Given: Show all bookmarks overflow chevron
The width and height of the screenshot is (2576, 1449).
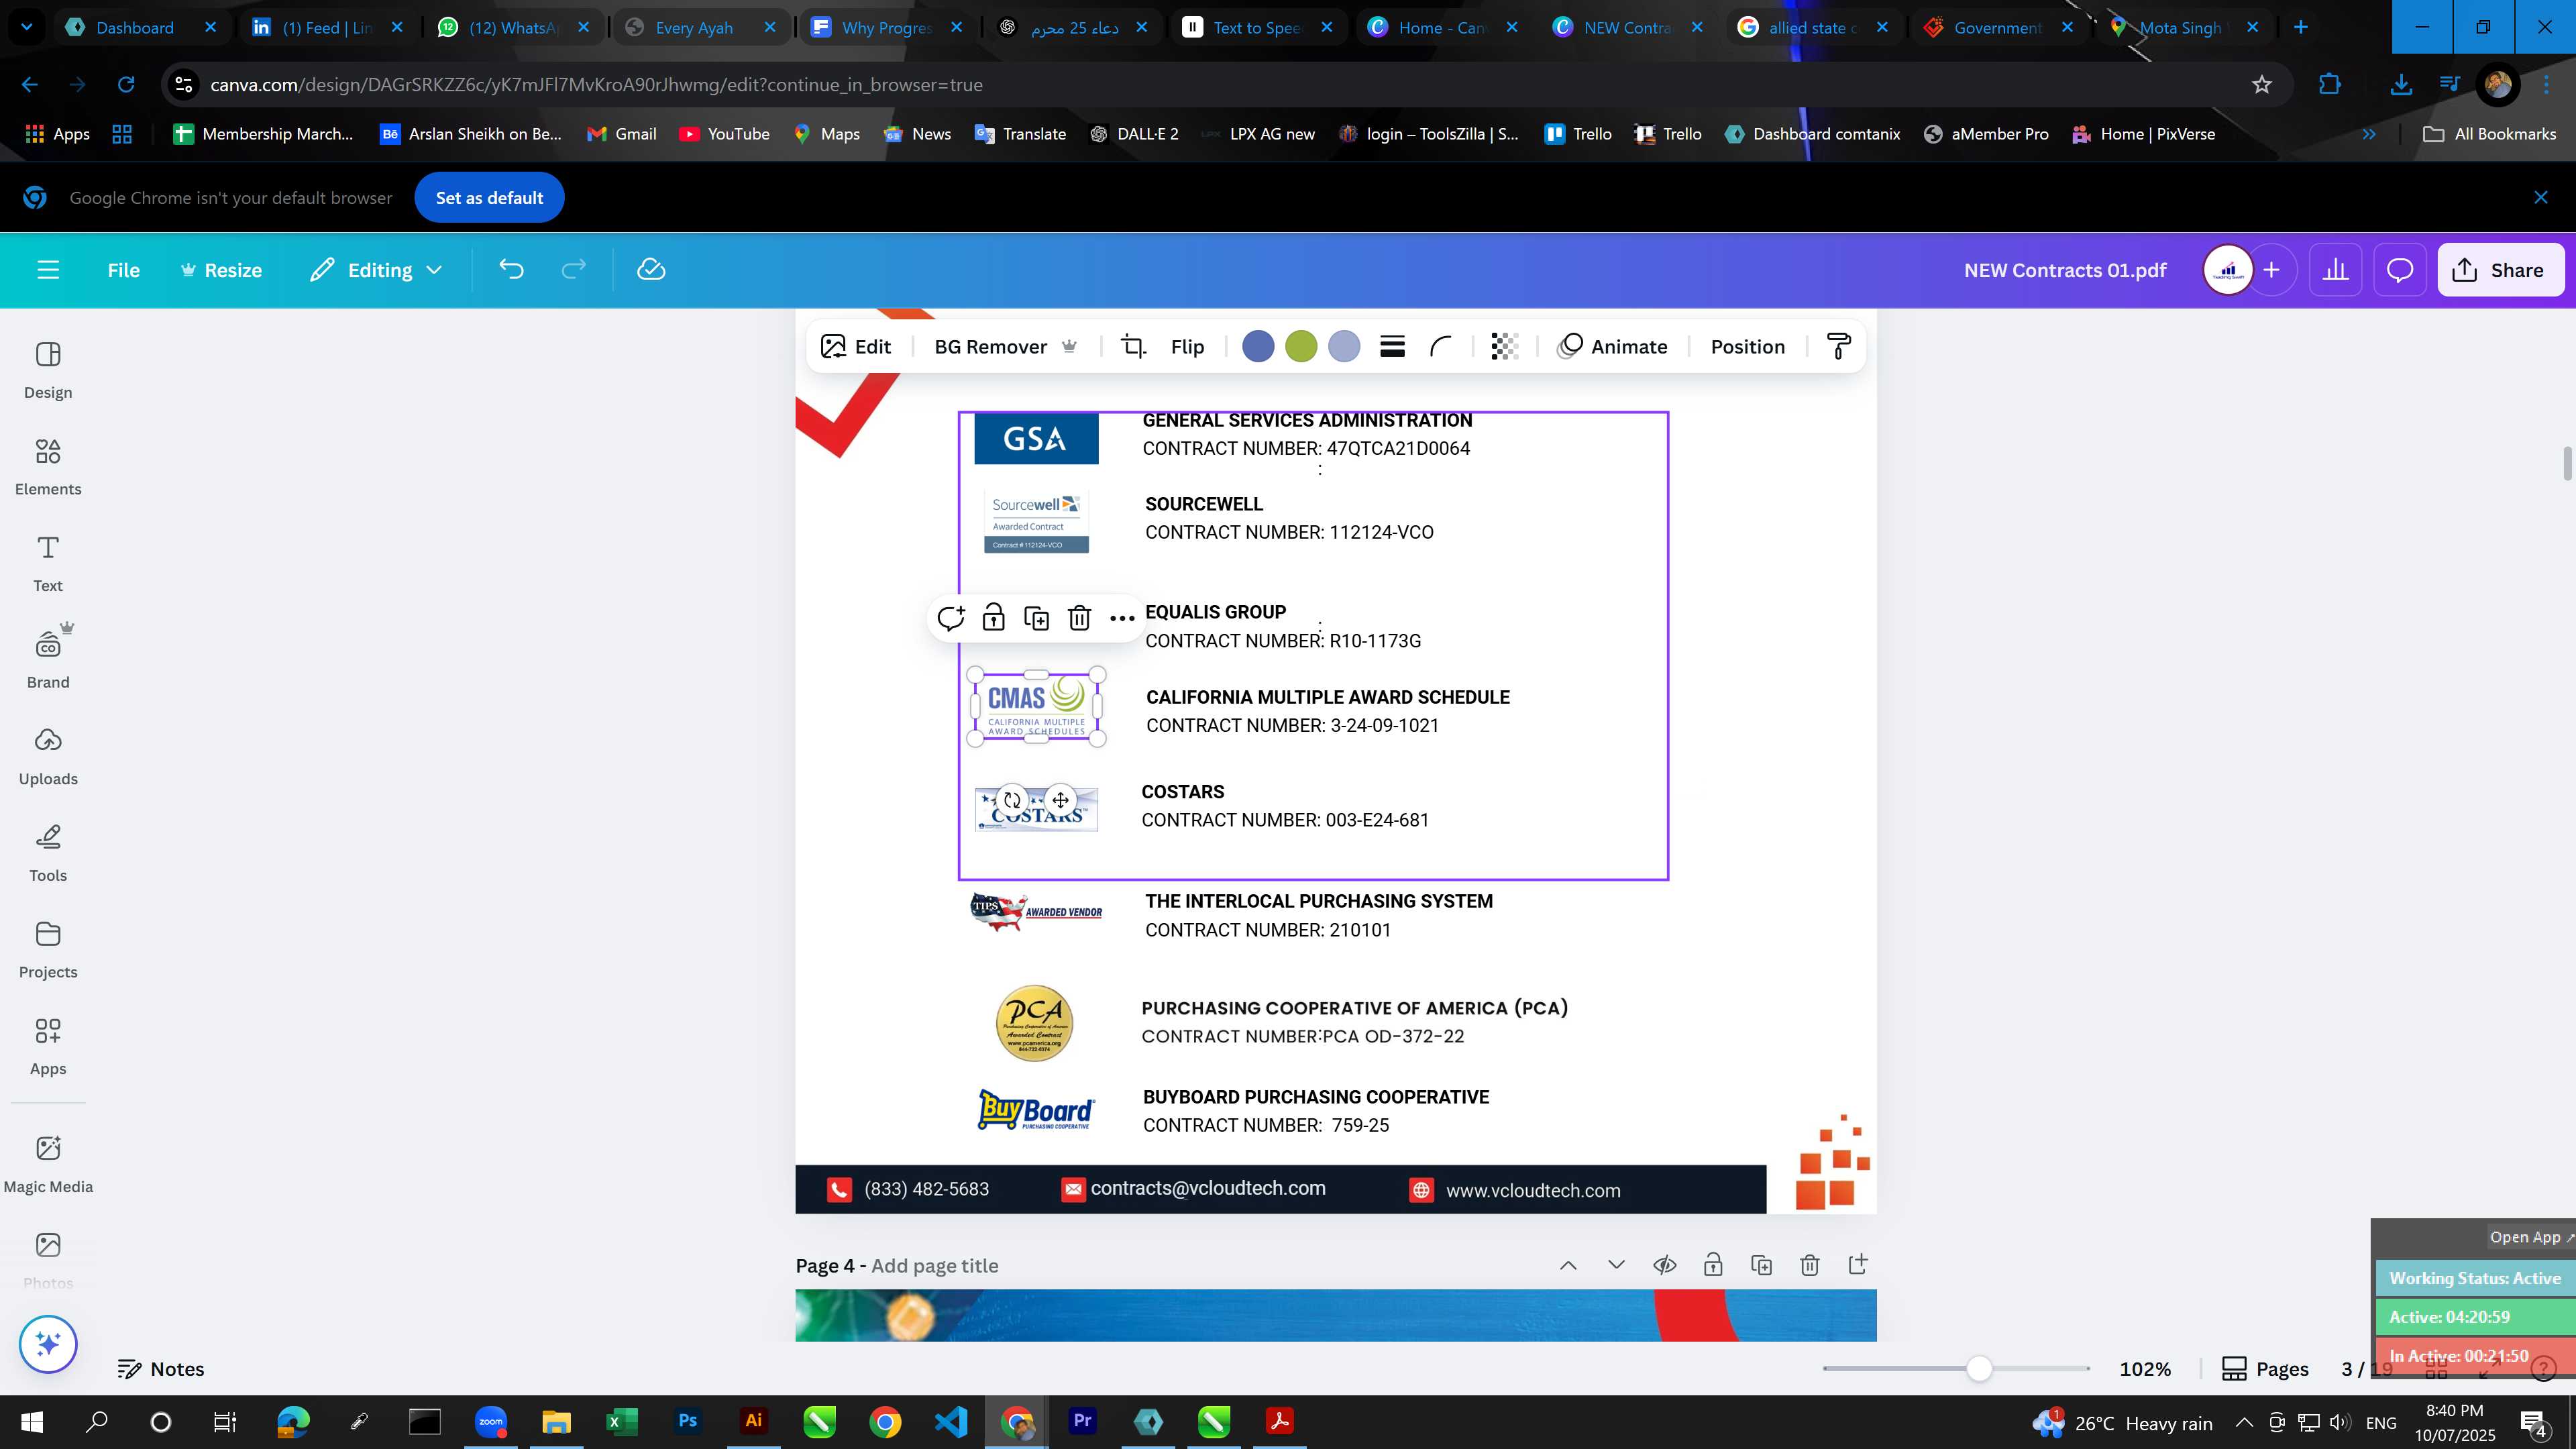Looking at the screenshot, I should coord(2369,134).
